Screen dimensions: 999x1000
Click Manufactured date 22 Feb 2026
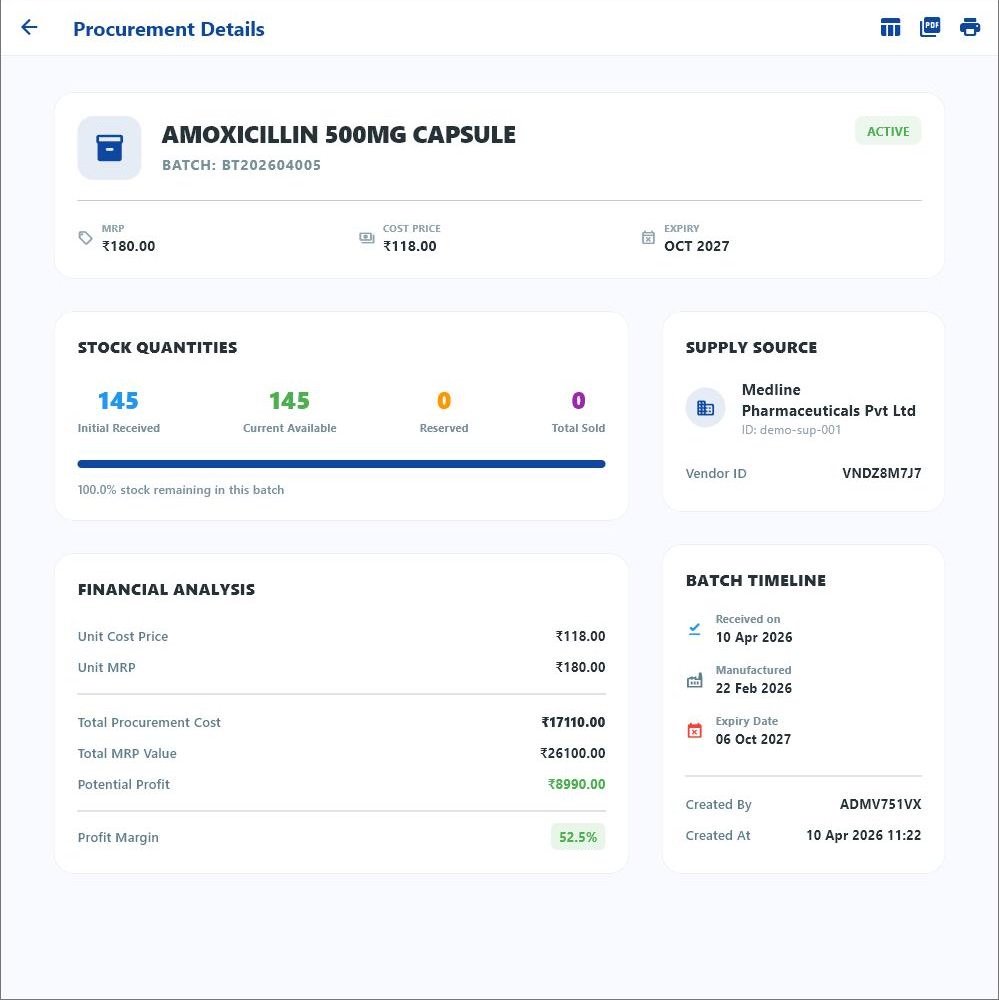[753, 688]
